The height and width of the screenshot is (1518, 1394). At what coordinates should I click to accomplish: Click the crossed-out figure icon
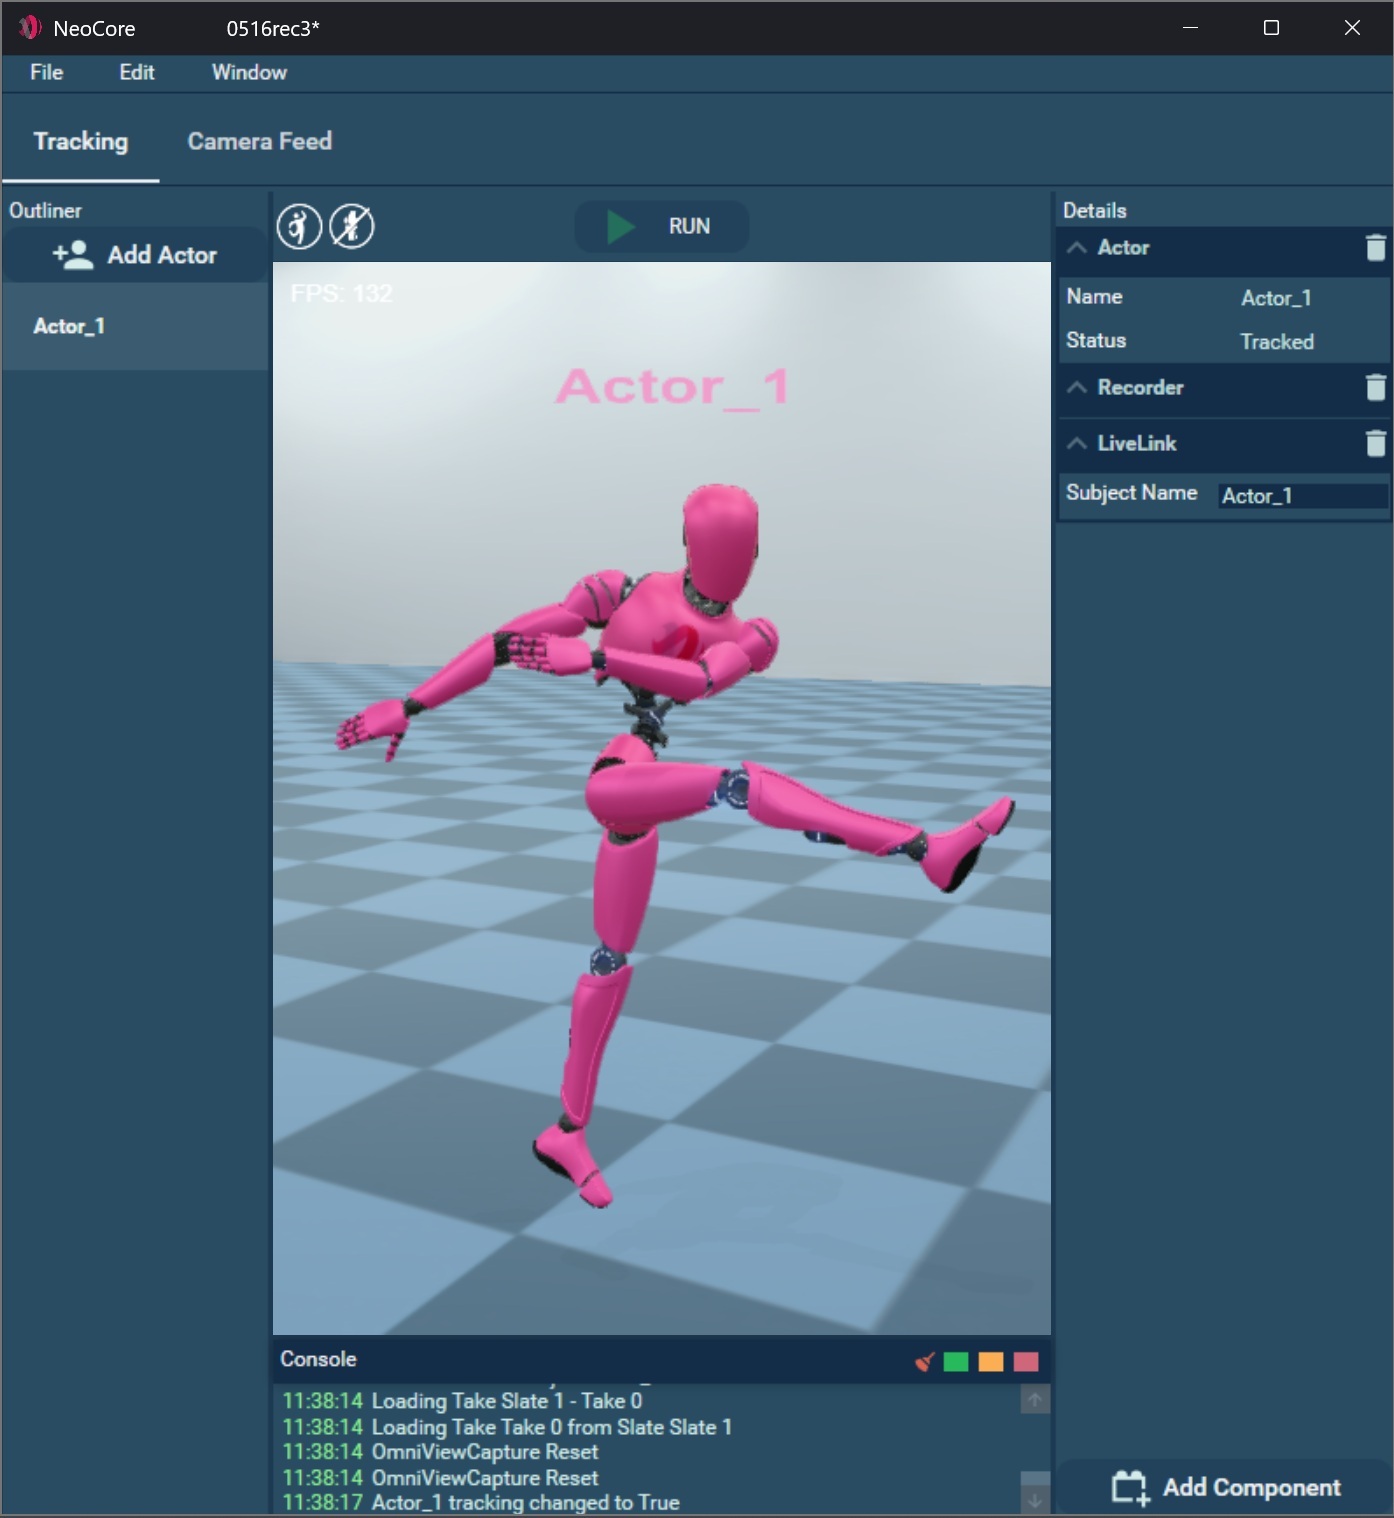click(x=352, y=226)
